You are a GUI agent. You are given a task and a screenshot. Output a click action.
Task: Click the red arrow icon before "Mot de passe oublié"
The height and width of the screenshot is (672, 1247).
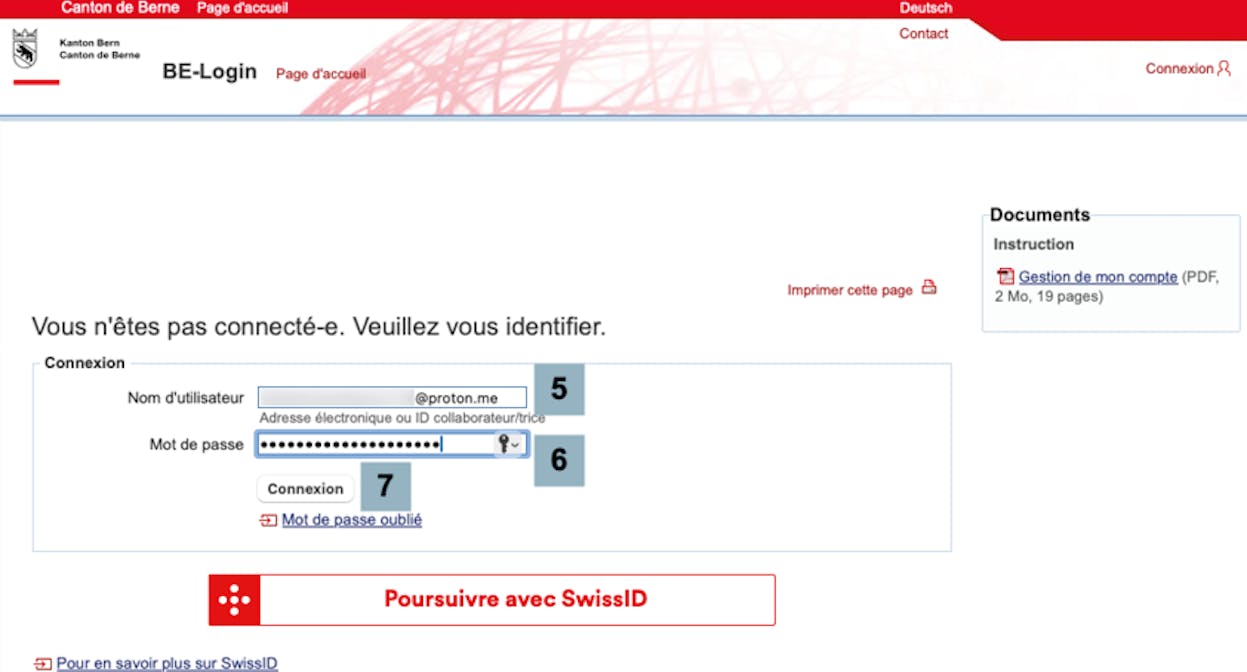pyautogui.click(x=267, y=519)
